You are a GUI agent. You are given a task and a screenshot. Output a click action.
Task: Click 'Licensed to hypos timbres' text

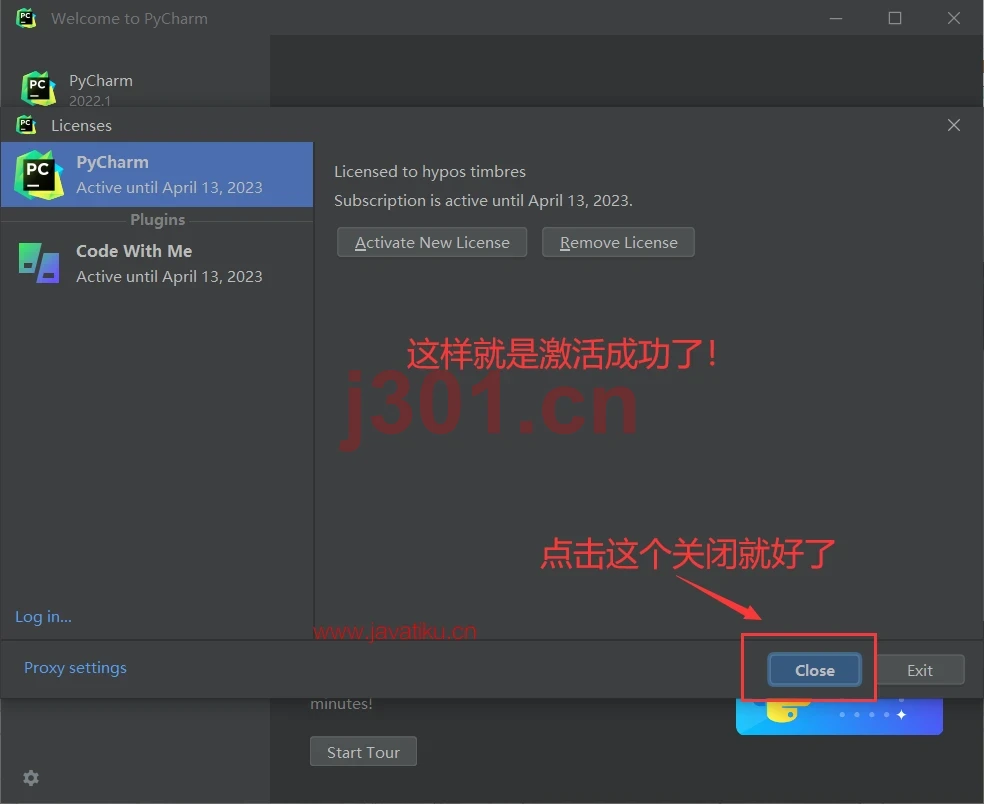[430, 171]
